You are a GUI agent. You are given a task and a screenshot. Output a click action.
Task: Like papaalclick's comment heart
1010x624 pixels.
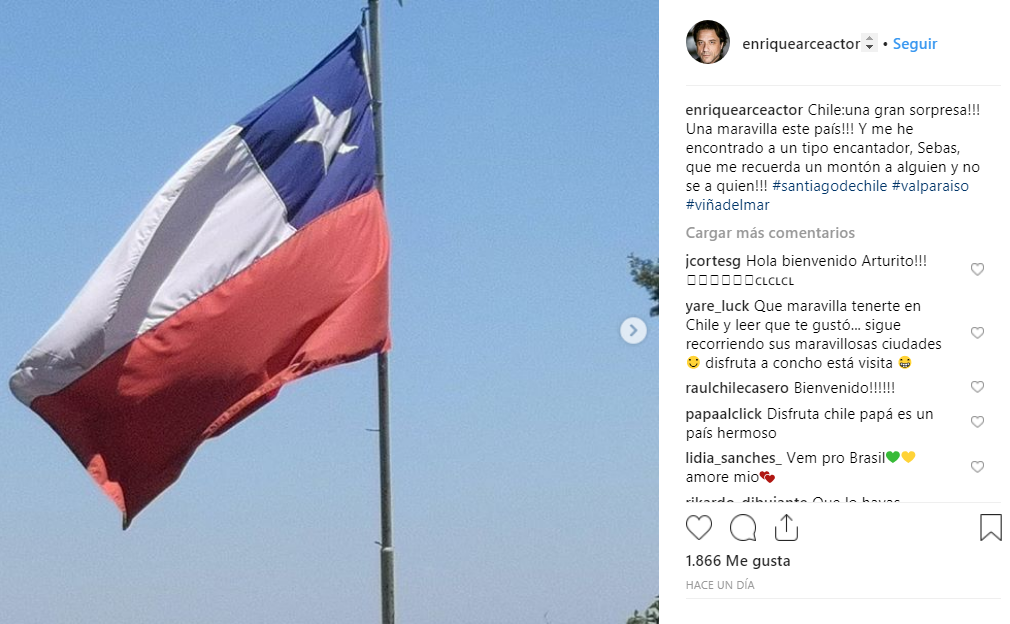(977, 422)
